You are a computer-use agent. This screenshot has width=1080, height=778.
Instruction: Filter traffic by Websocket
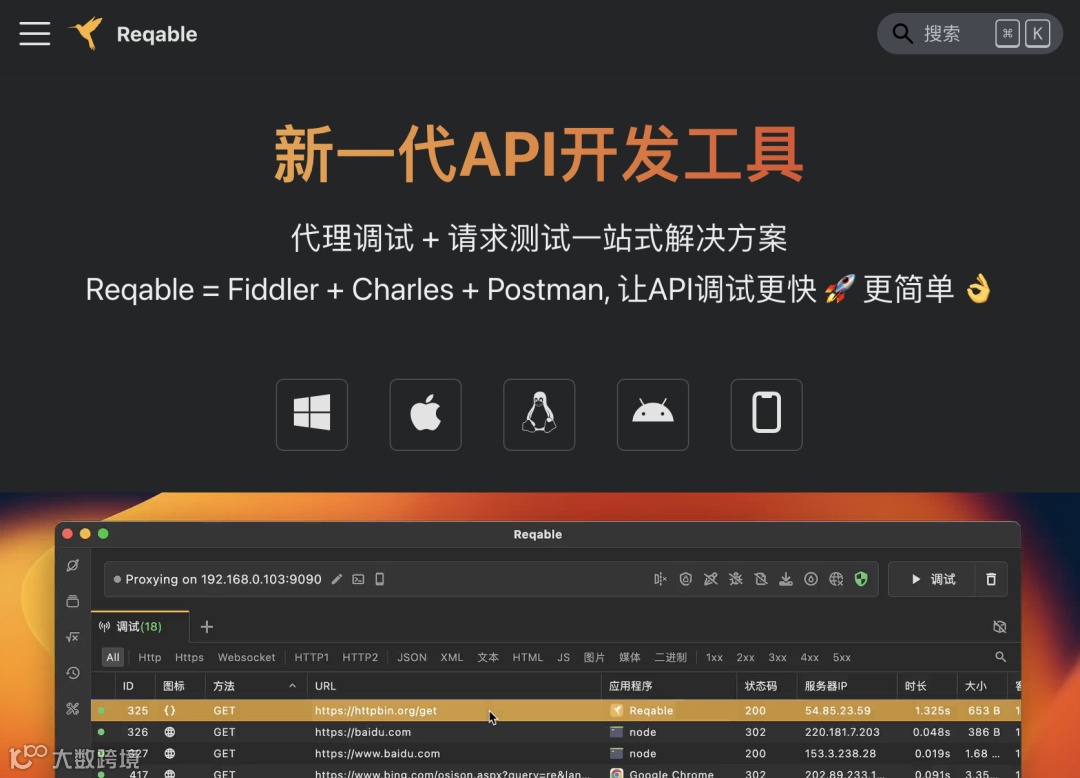247,658
